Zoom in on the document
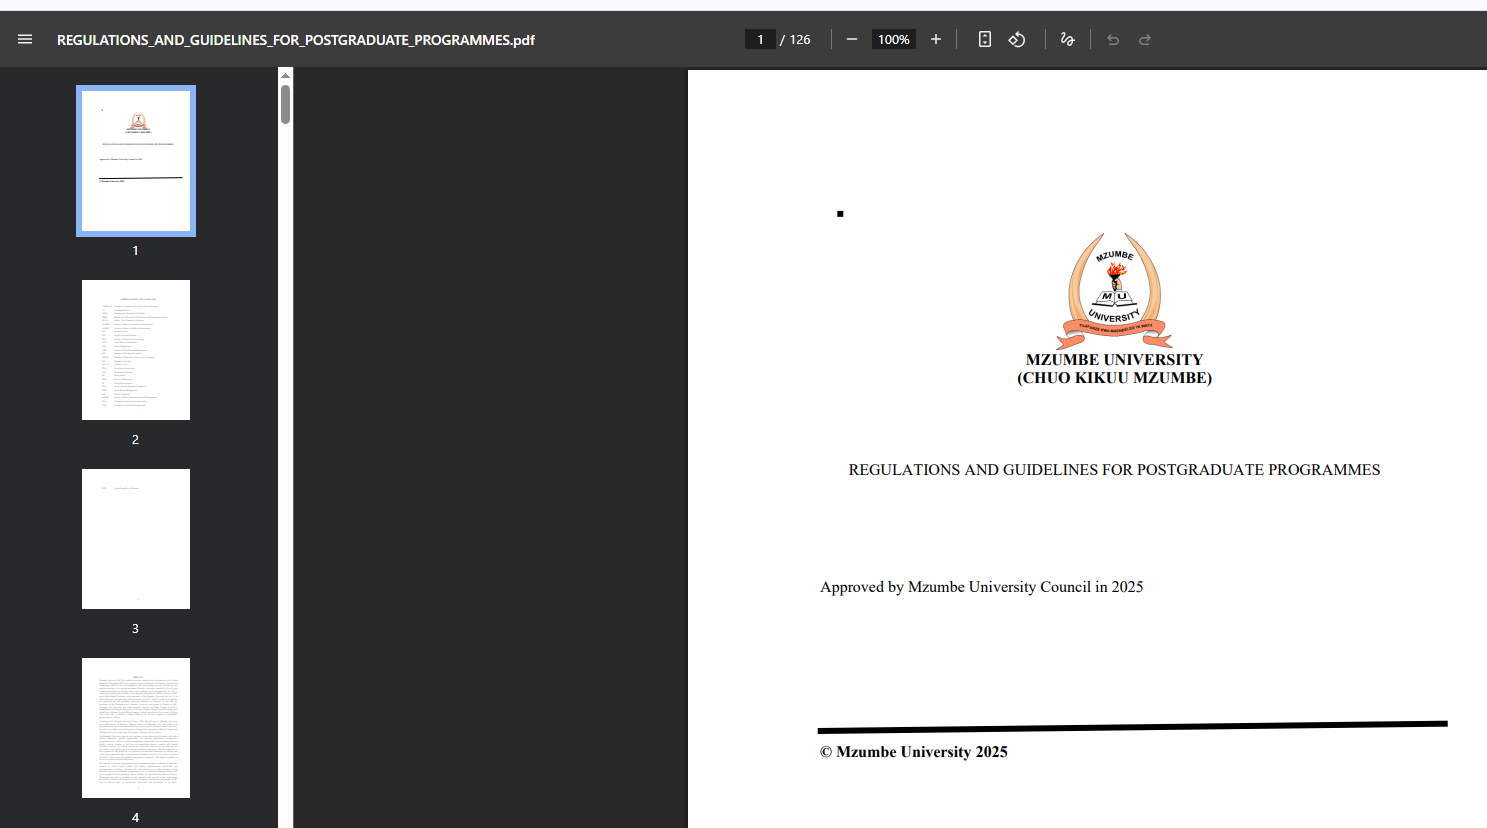The height and width of the screenshot is (828, 1487). coord(935,39)
